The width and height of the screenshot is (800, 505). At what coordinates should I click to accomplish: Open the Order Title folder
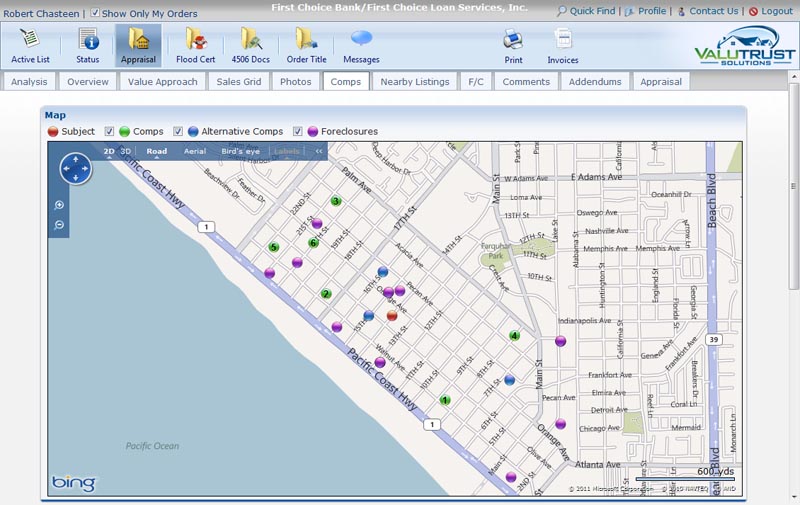[306, 41]
